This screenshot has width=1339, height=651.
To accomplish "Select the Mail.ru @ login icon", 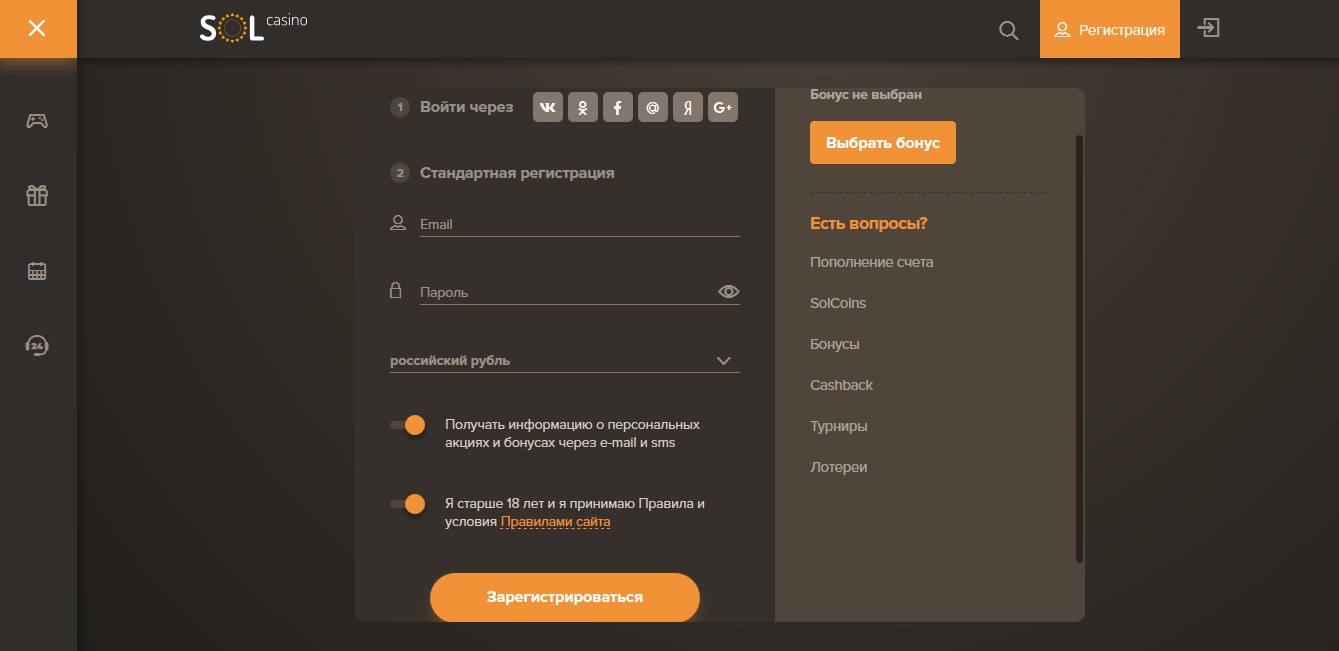I will [653, 107].
